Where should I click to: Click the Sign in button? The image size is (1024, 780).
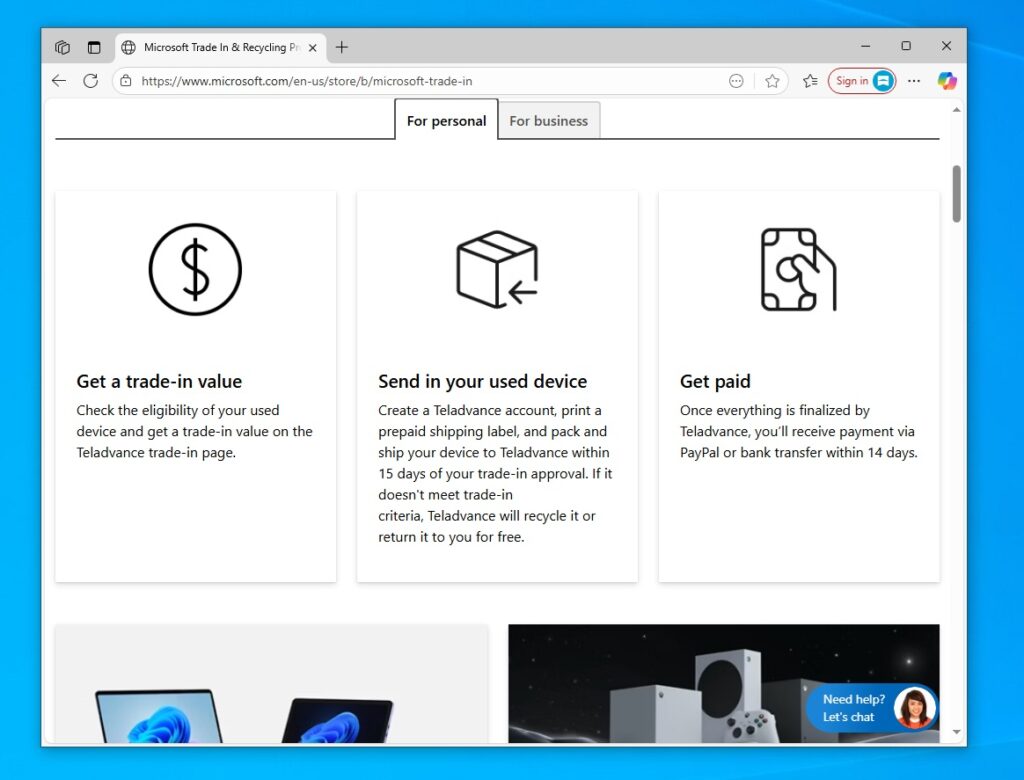click(855, 81)
